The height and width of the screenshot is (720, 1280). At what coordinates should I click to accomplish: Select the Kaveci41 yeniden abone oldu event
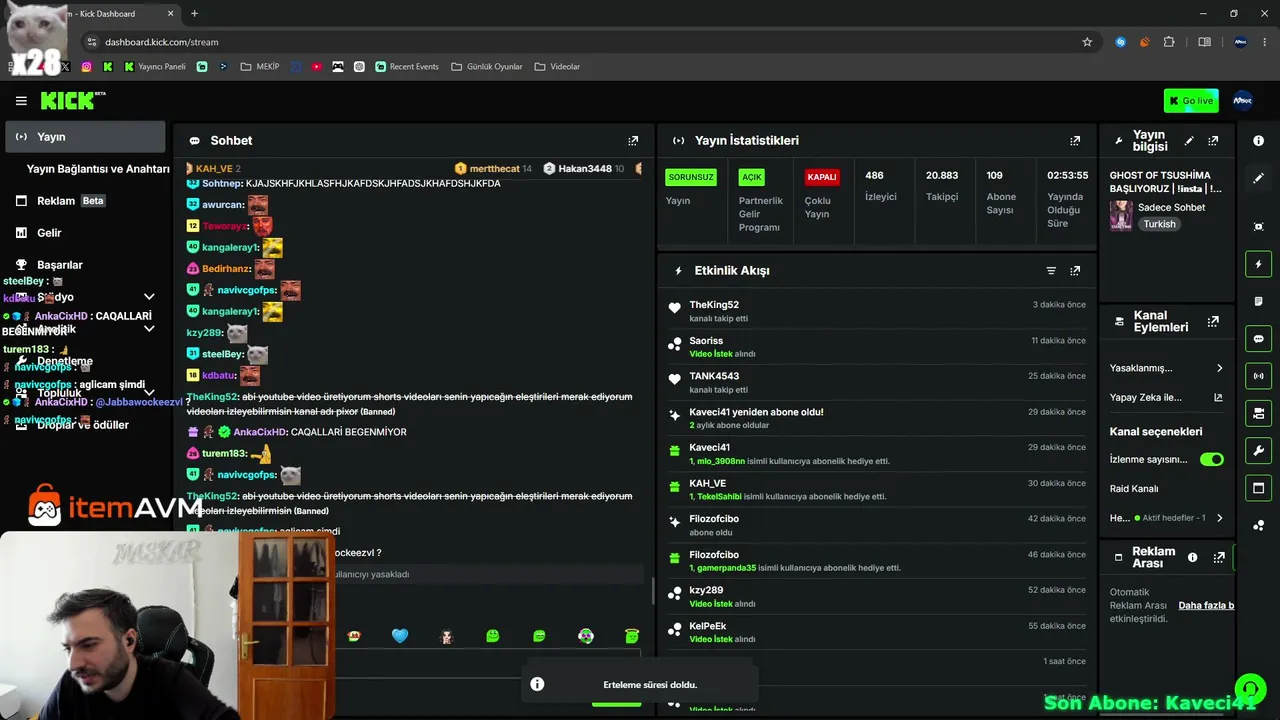click(876, 418)
